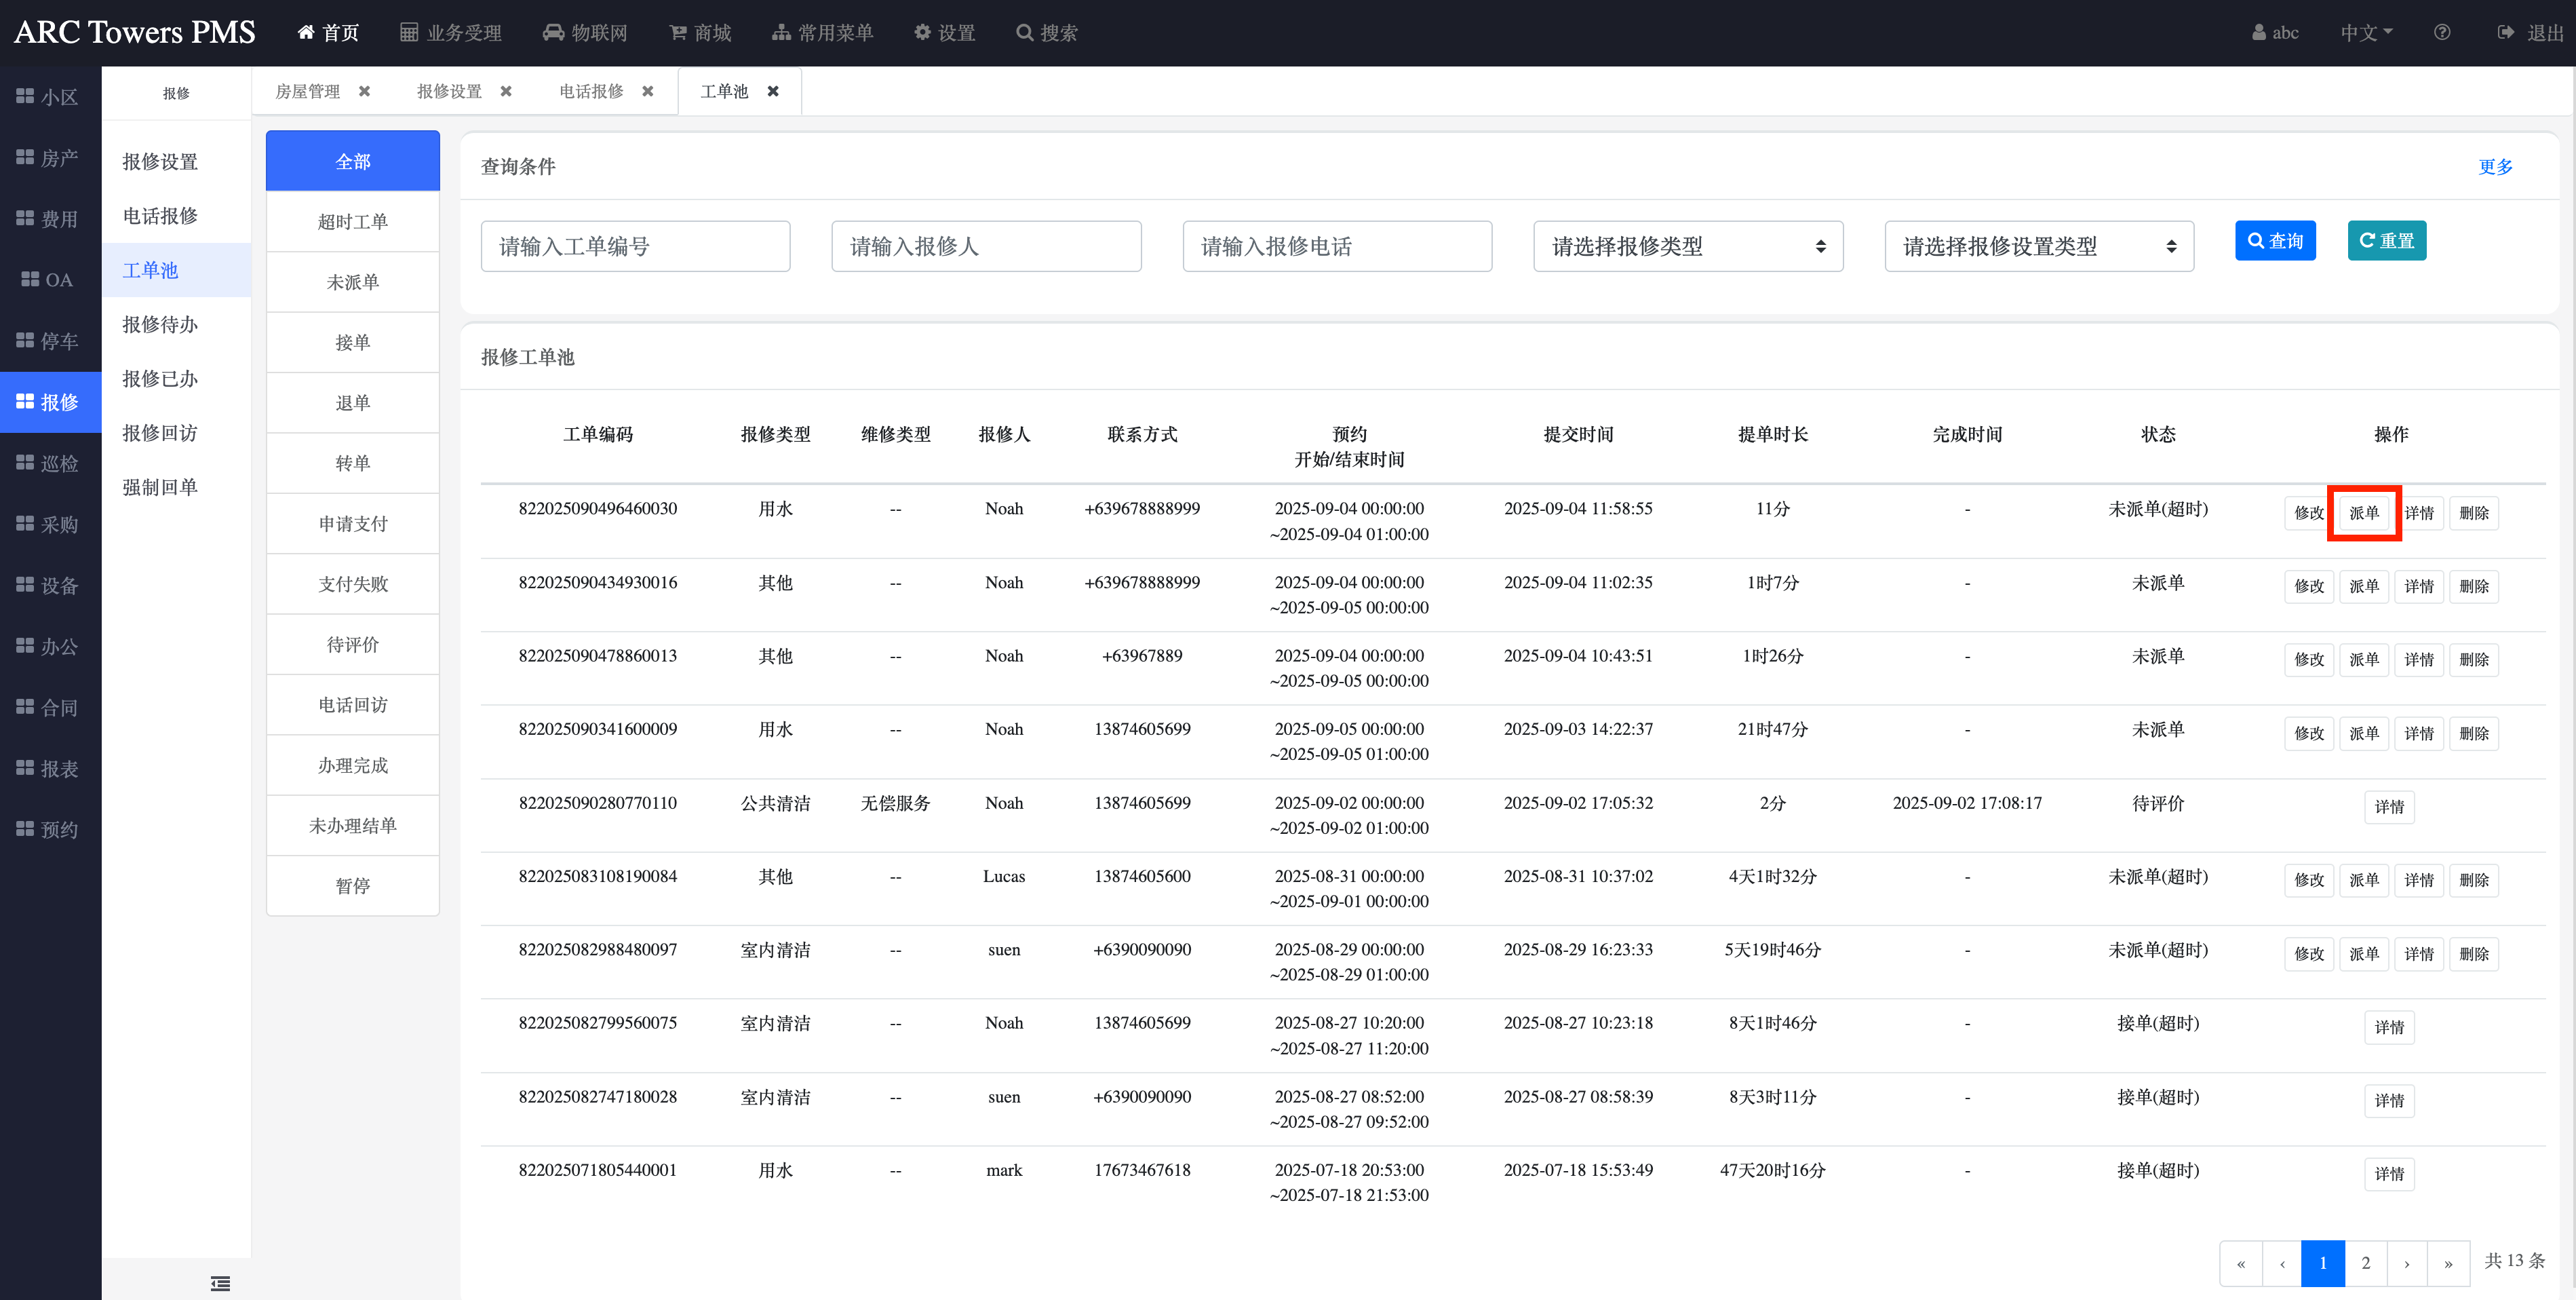Close the 电话报修 tab with its X
The height and width of the screenshot is (1300, 2576).
(648, 91)
